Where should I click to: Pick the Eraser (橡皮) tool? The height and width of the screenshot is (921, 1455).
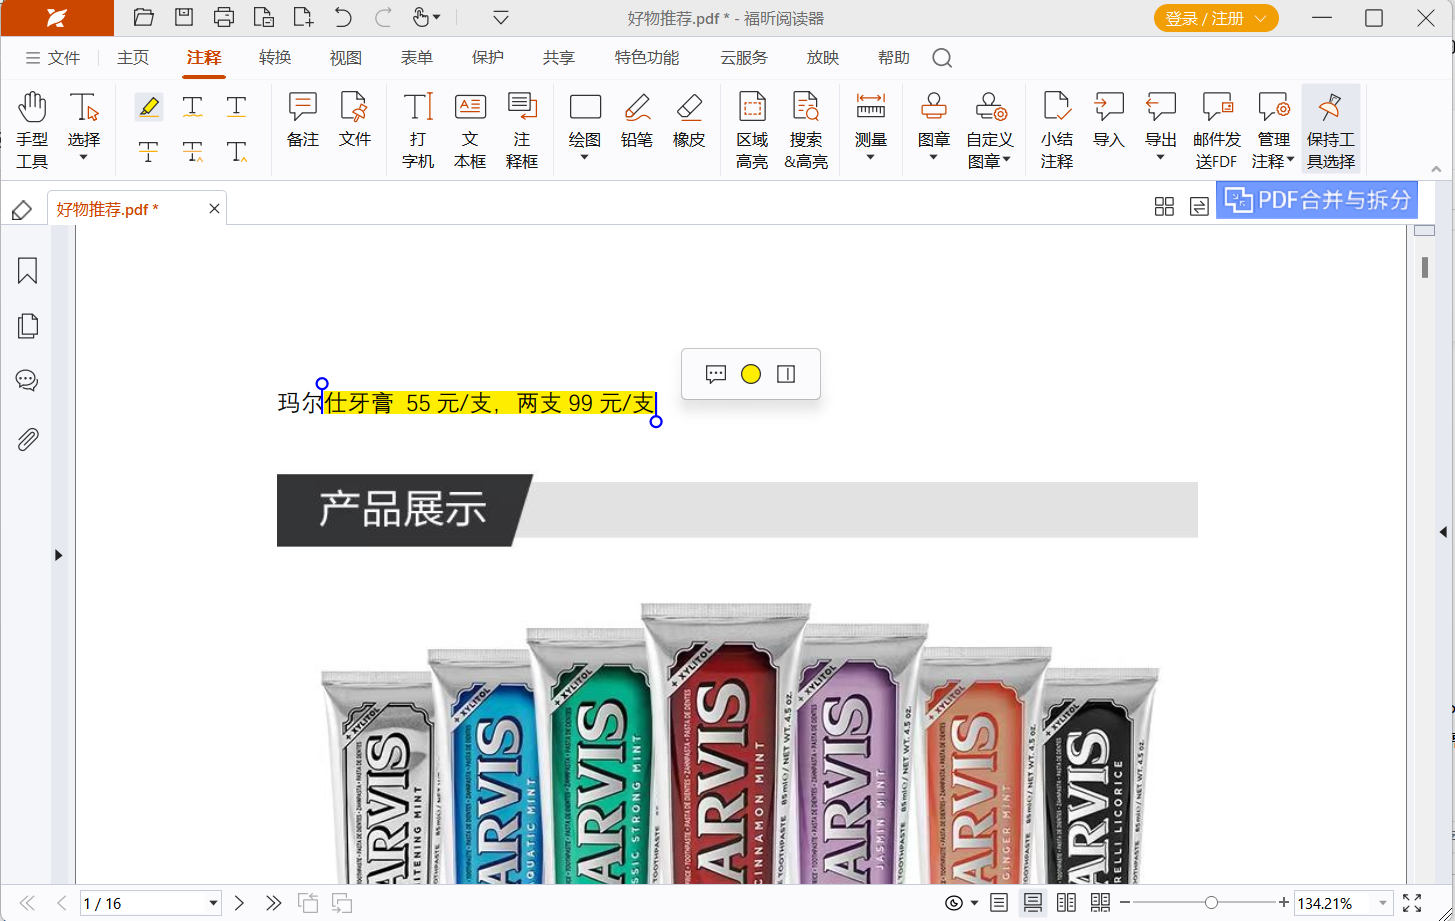click(x=689, y=119)
